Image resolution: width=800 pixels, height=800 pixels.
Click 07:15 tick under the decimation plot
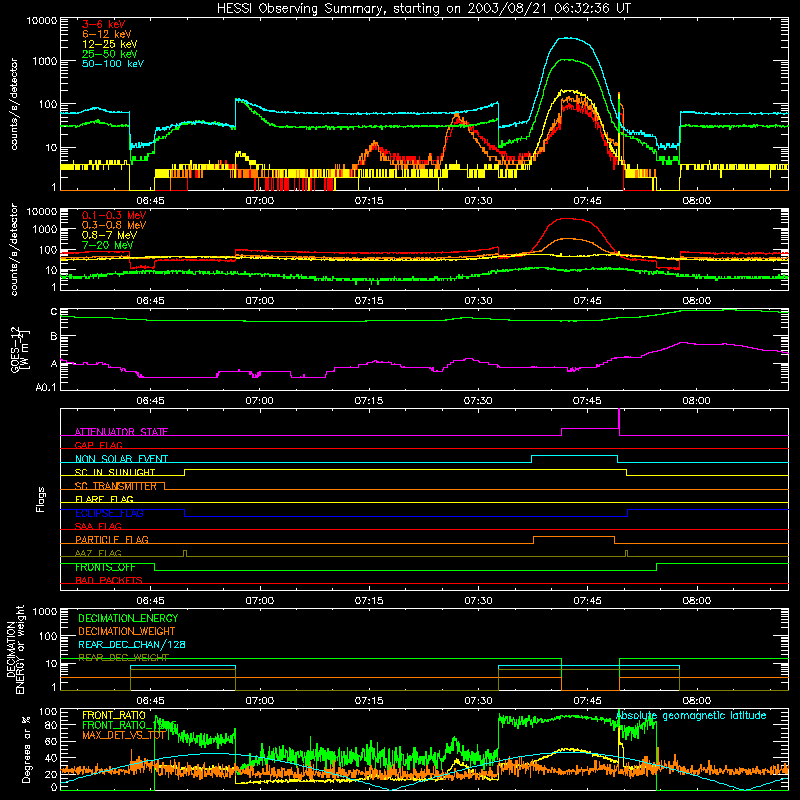coord(369,701)
